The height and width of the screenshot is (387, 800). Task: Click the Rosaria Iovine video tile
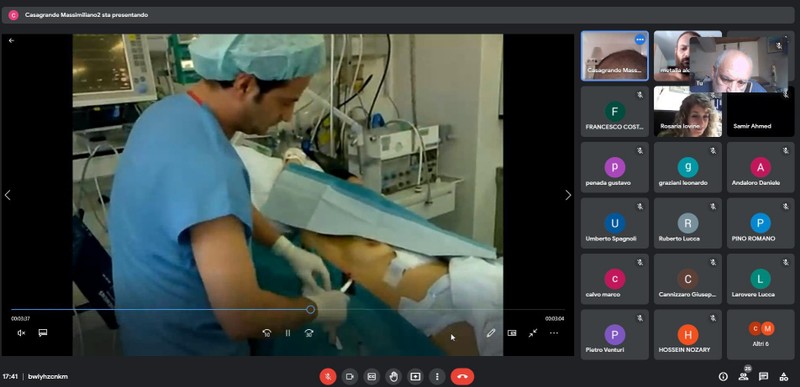point(688,111)
